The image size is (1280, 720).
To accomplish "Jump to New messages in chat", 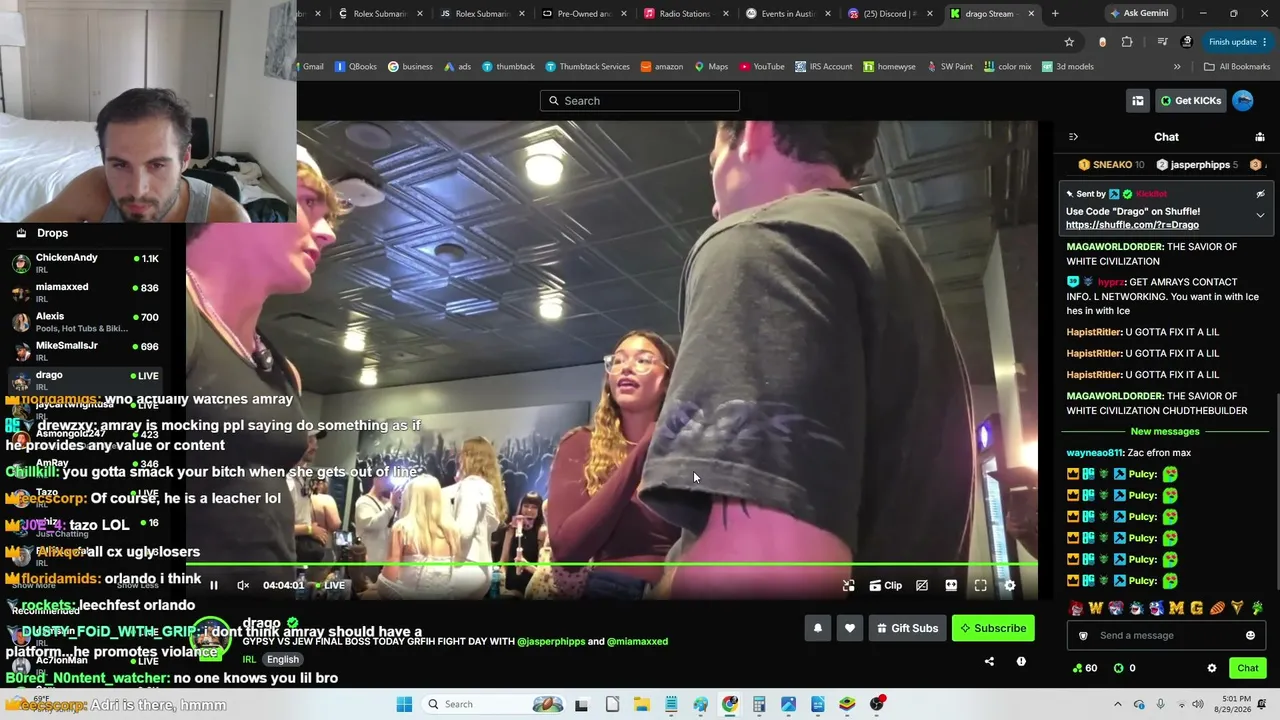I will point(1165,431).
